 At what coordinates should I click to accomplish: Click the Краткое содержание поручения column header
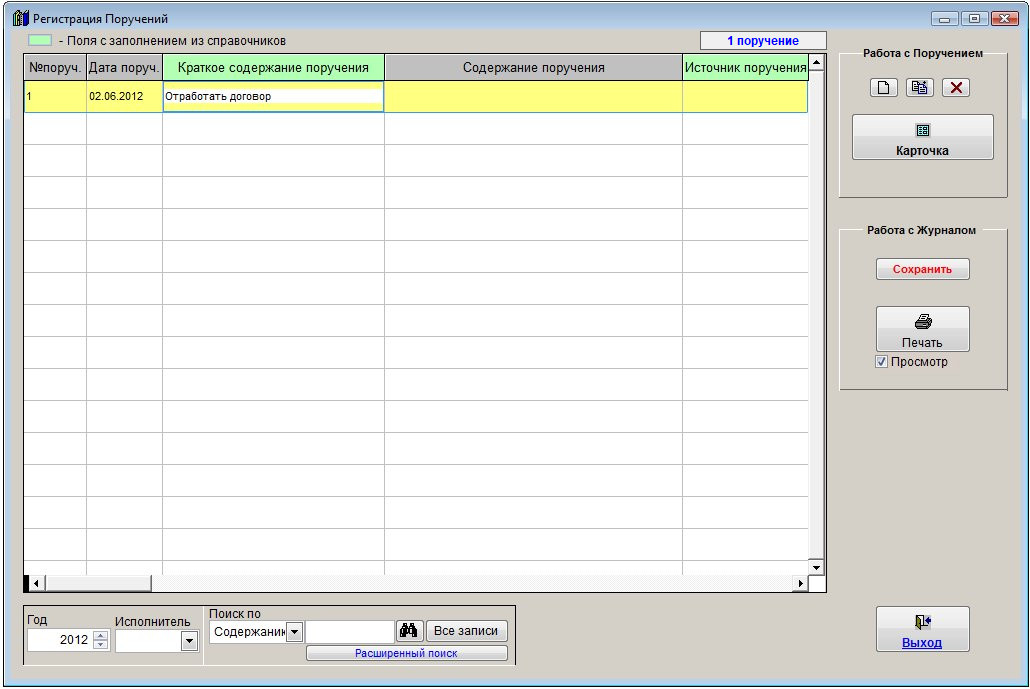[x=273, y=68]
